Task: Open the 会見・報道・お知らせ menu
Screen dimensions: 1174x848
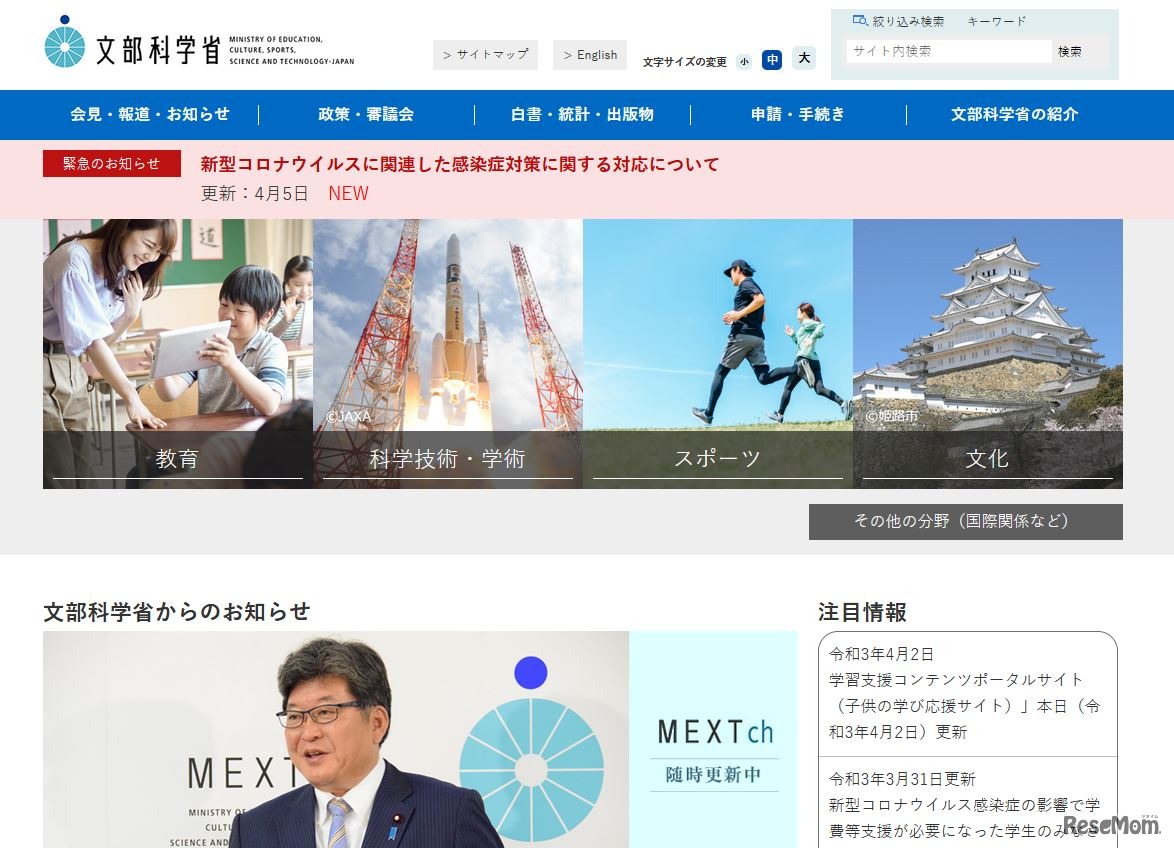Action: pyautogui.click(x=148, y=115)
